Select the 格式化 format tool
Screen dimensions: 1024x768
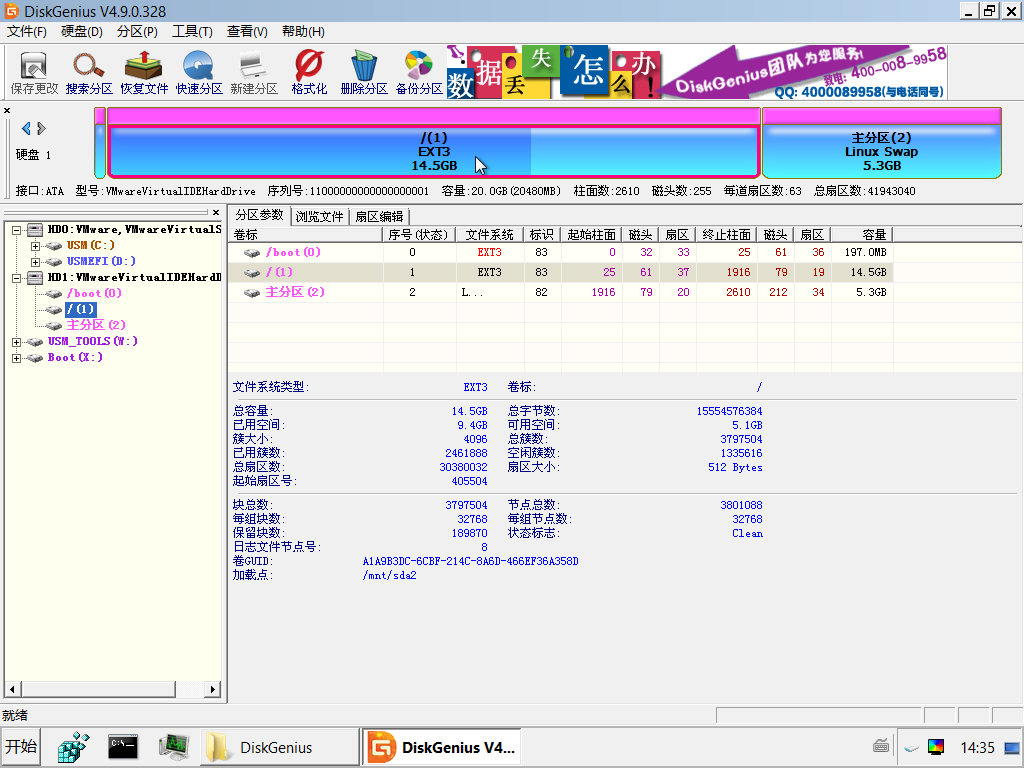pyautogui.click(x=309, y=72)
